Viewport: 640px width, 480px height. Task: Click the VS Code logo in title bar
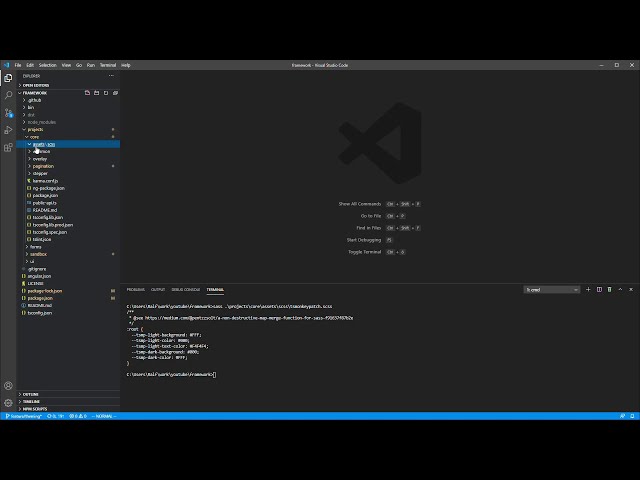coord(7,65)
